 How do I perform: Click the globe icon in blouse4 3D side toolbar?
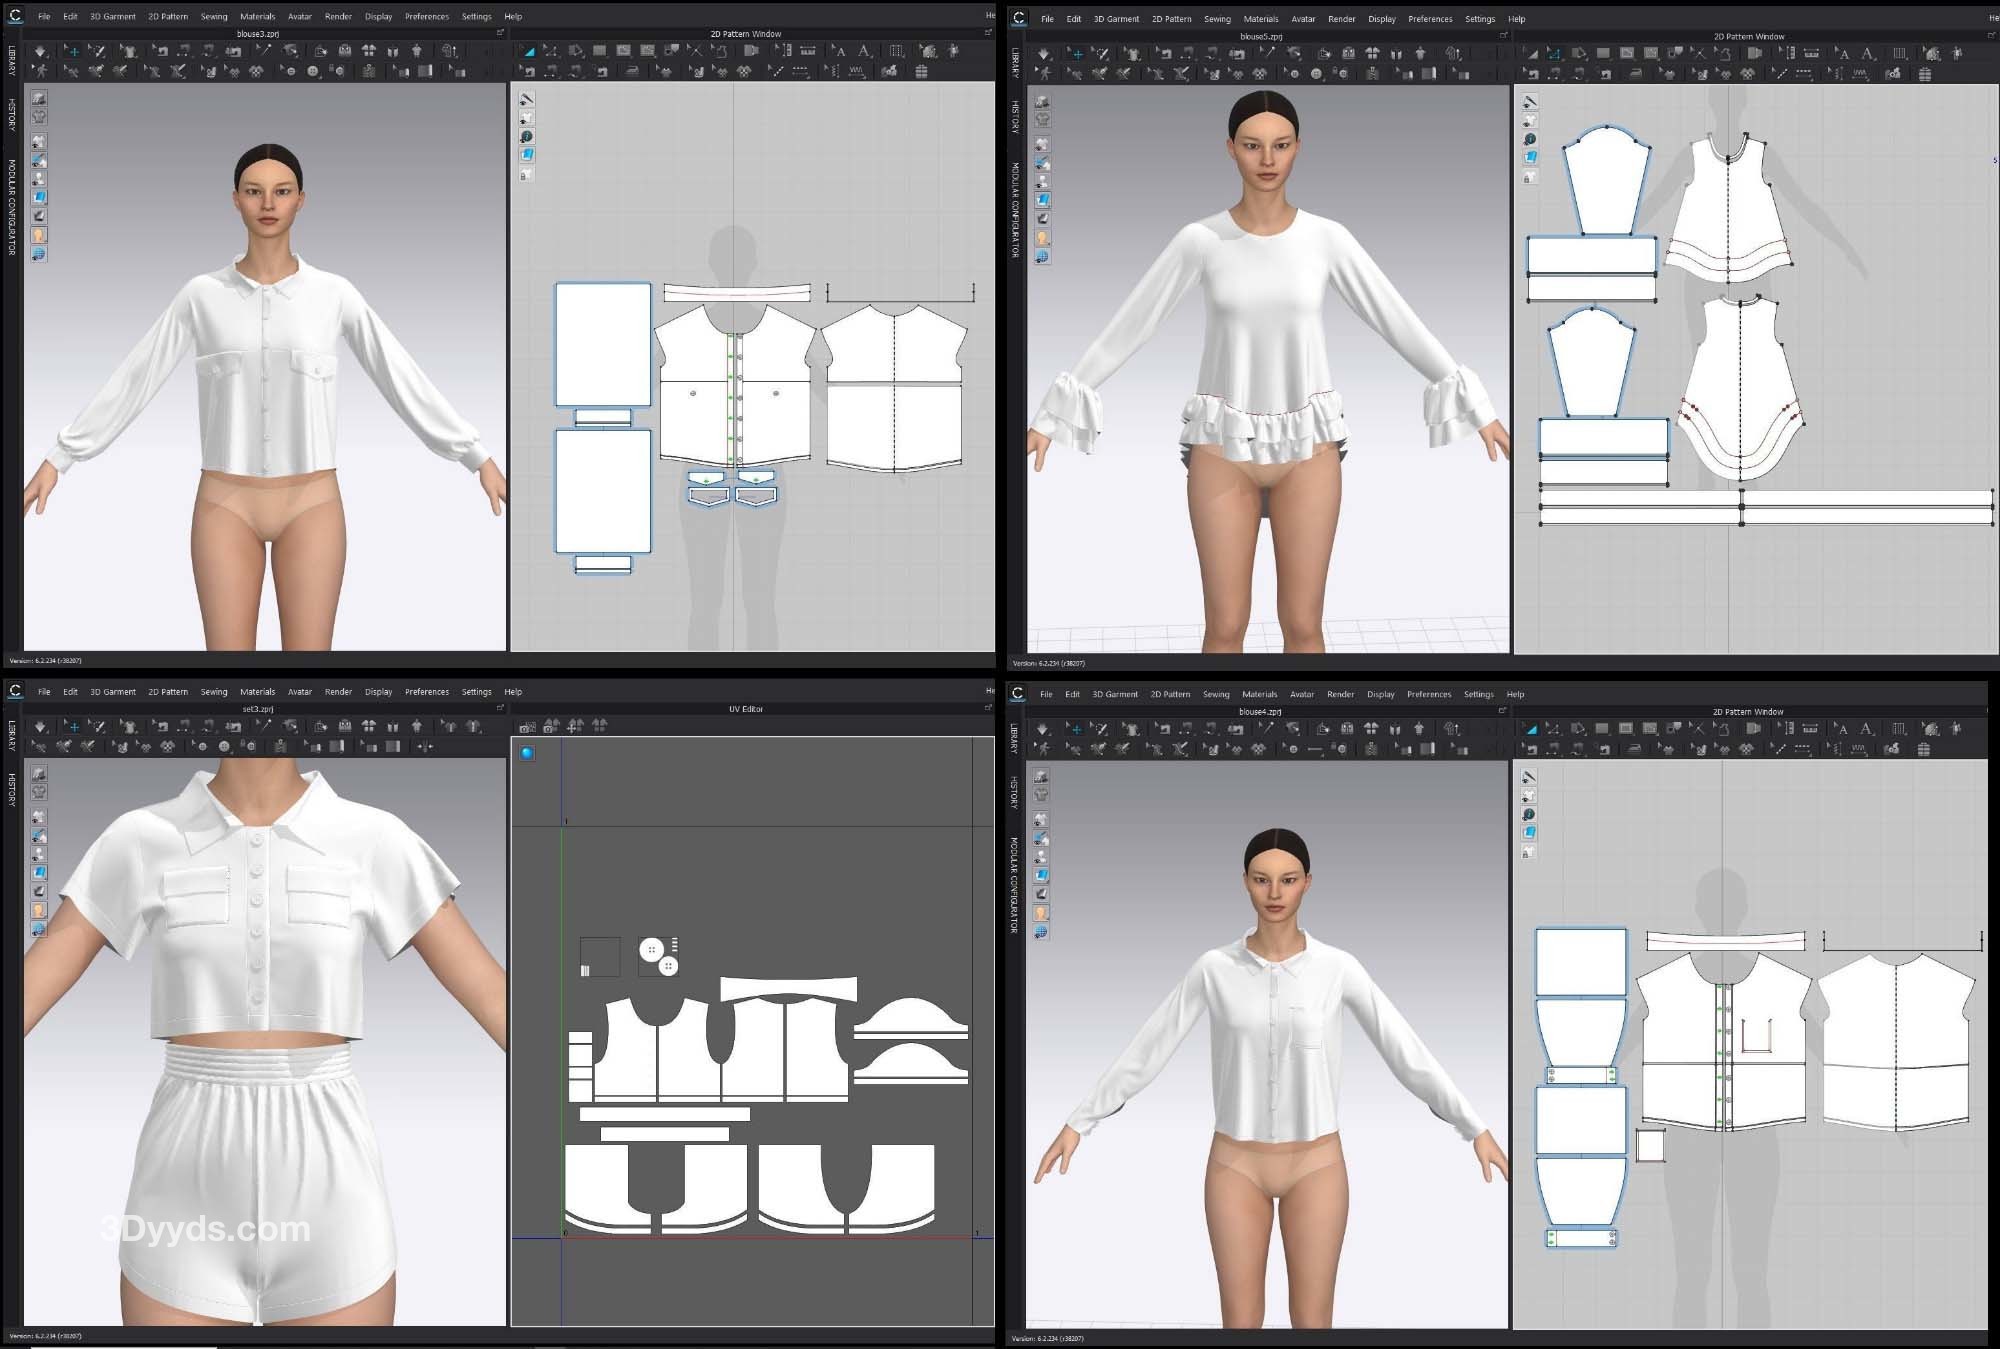click(1041, 932)
